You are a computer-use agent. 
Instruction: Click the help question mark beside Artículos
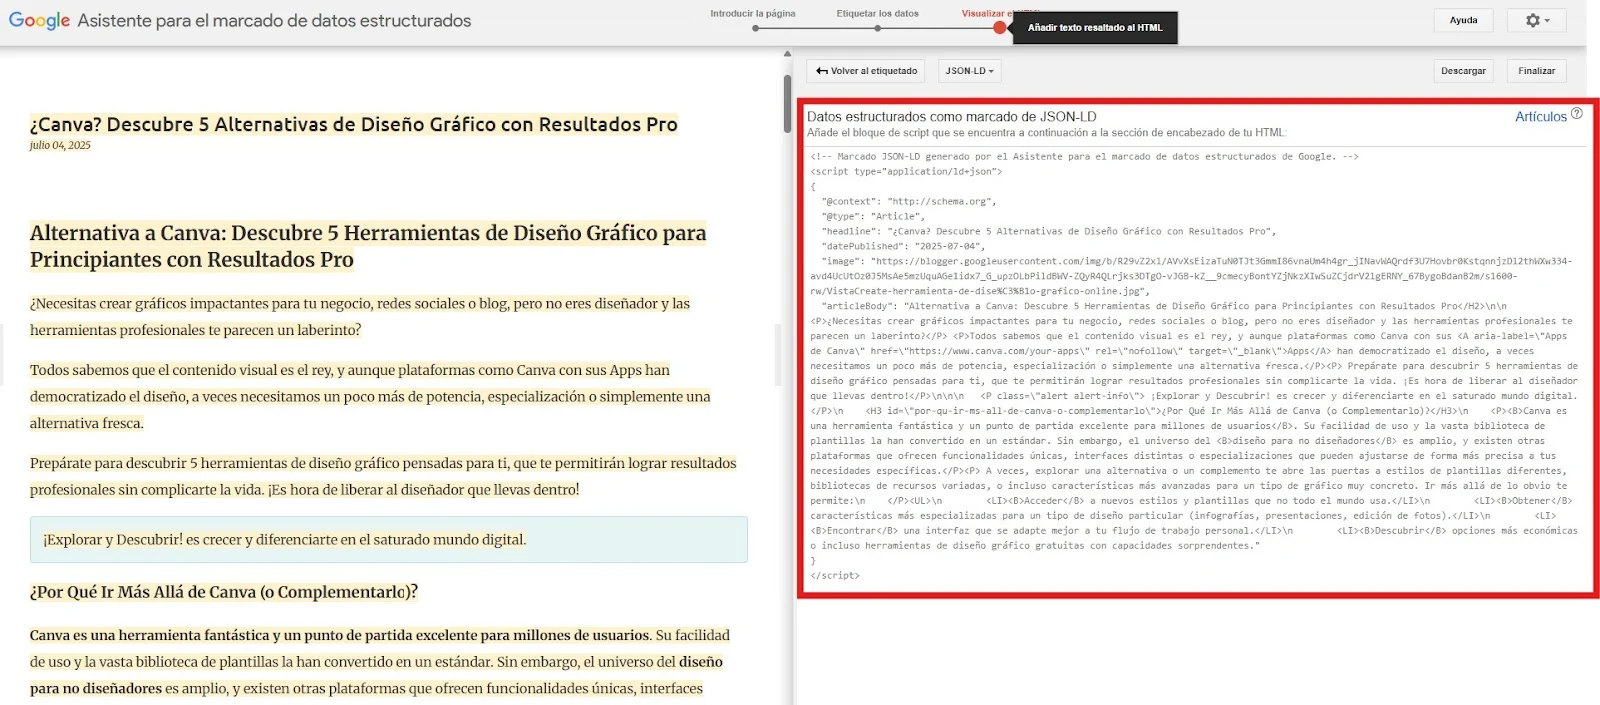point(1577,114)
